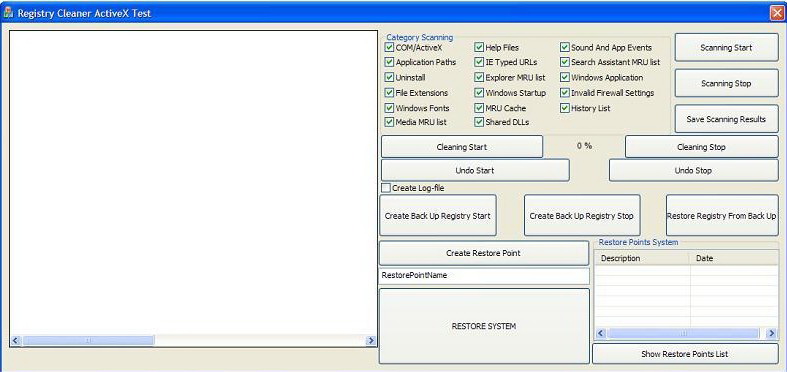Toggle Media MRU list checkbox
This screenshot has height=372, width=787.
(389, 122)
